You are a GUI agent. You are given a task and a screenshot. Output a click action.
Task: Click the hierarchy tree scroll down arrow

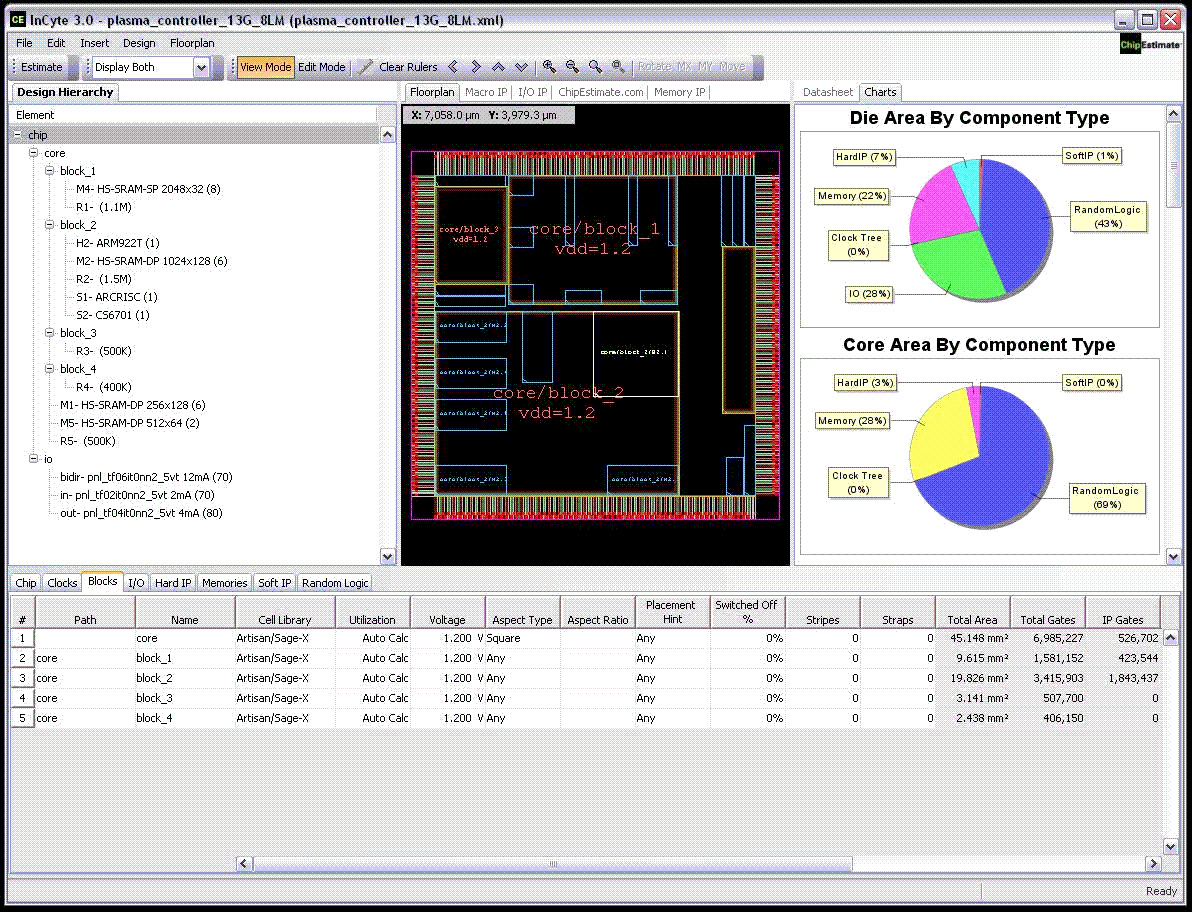click(x=387, y=556)
